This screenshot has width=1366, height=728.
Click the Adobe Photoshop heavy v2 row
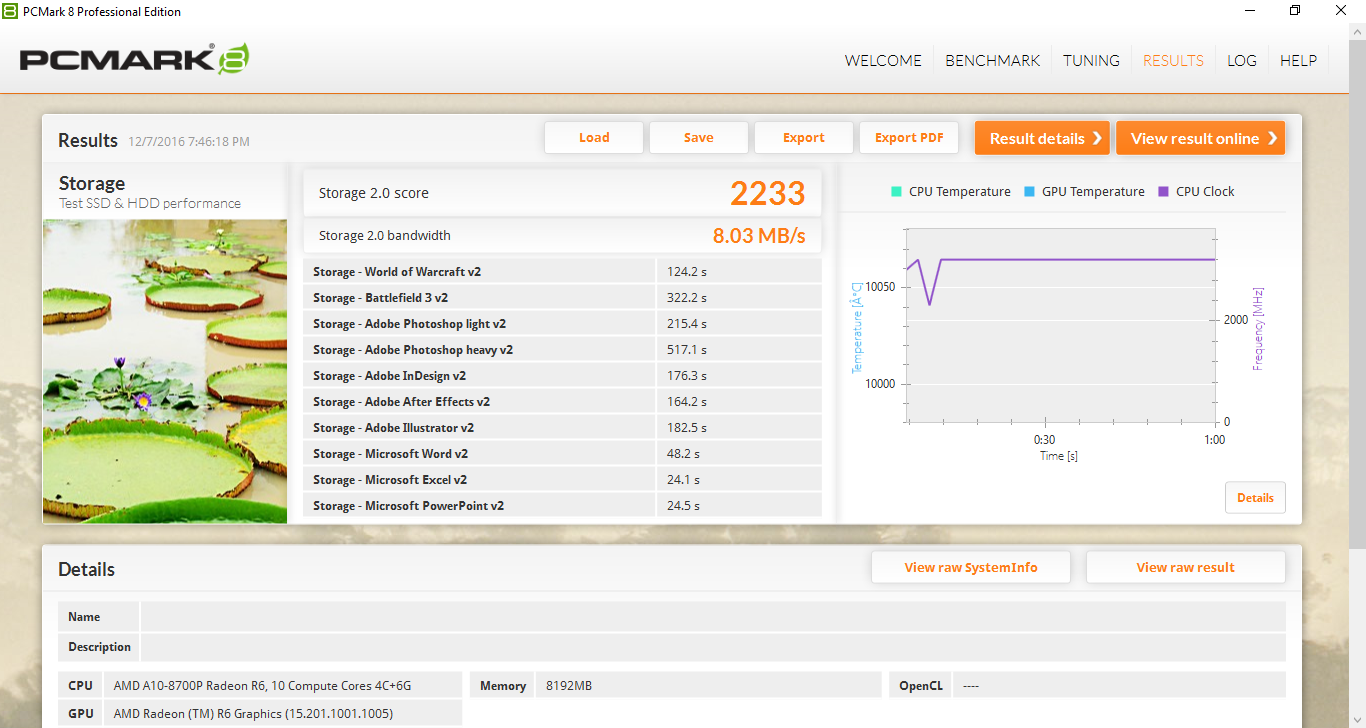point(562,349)
